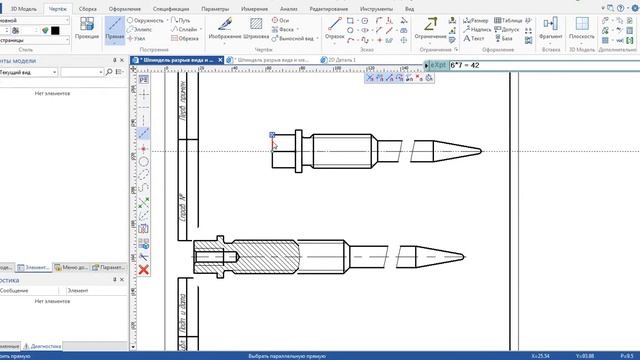The height and width of the screenshot is (360, 640).
Task: Open the Выносной вид dropdown arrow
Action: click(x=317, y=38)
